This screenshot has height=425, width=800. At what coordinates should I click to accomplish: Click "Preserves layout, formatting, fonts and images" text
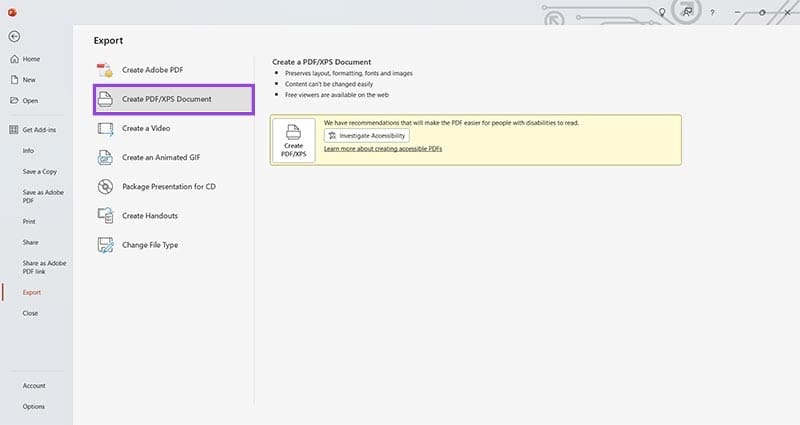pyautogui.click(x=348, y=73)
